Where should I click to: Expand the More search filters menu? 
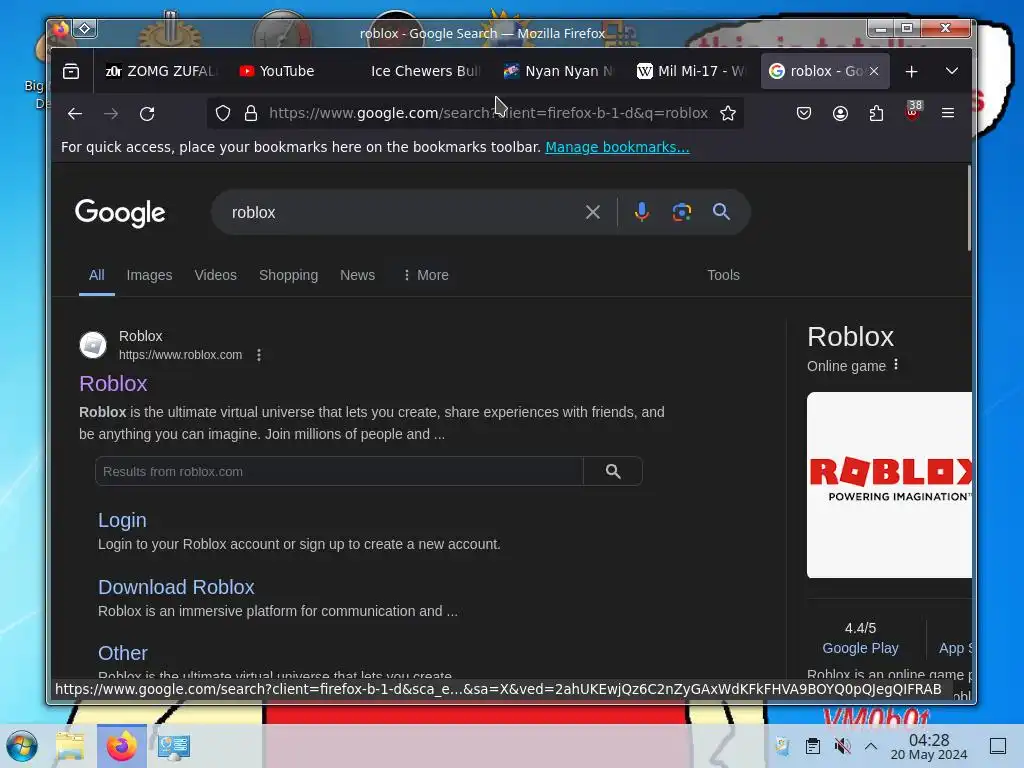426,275
